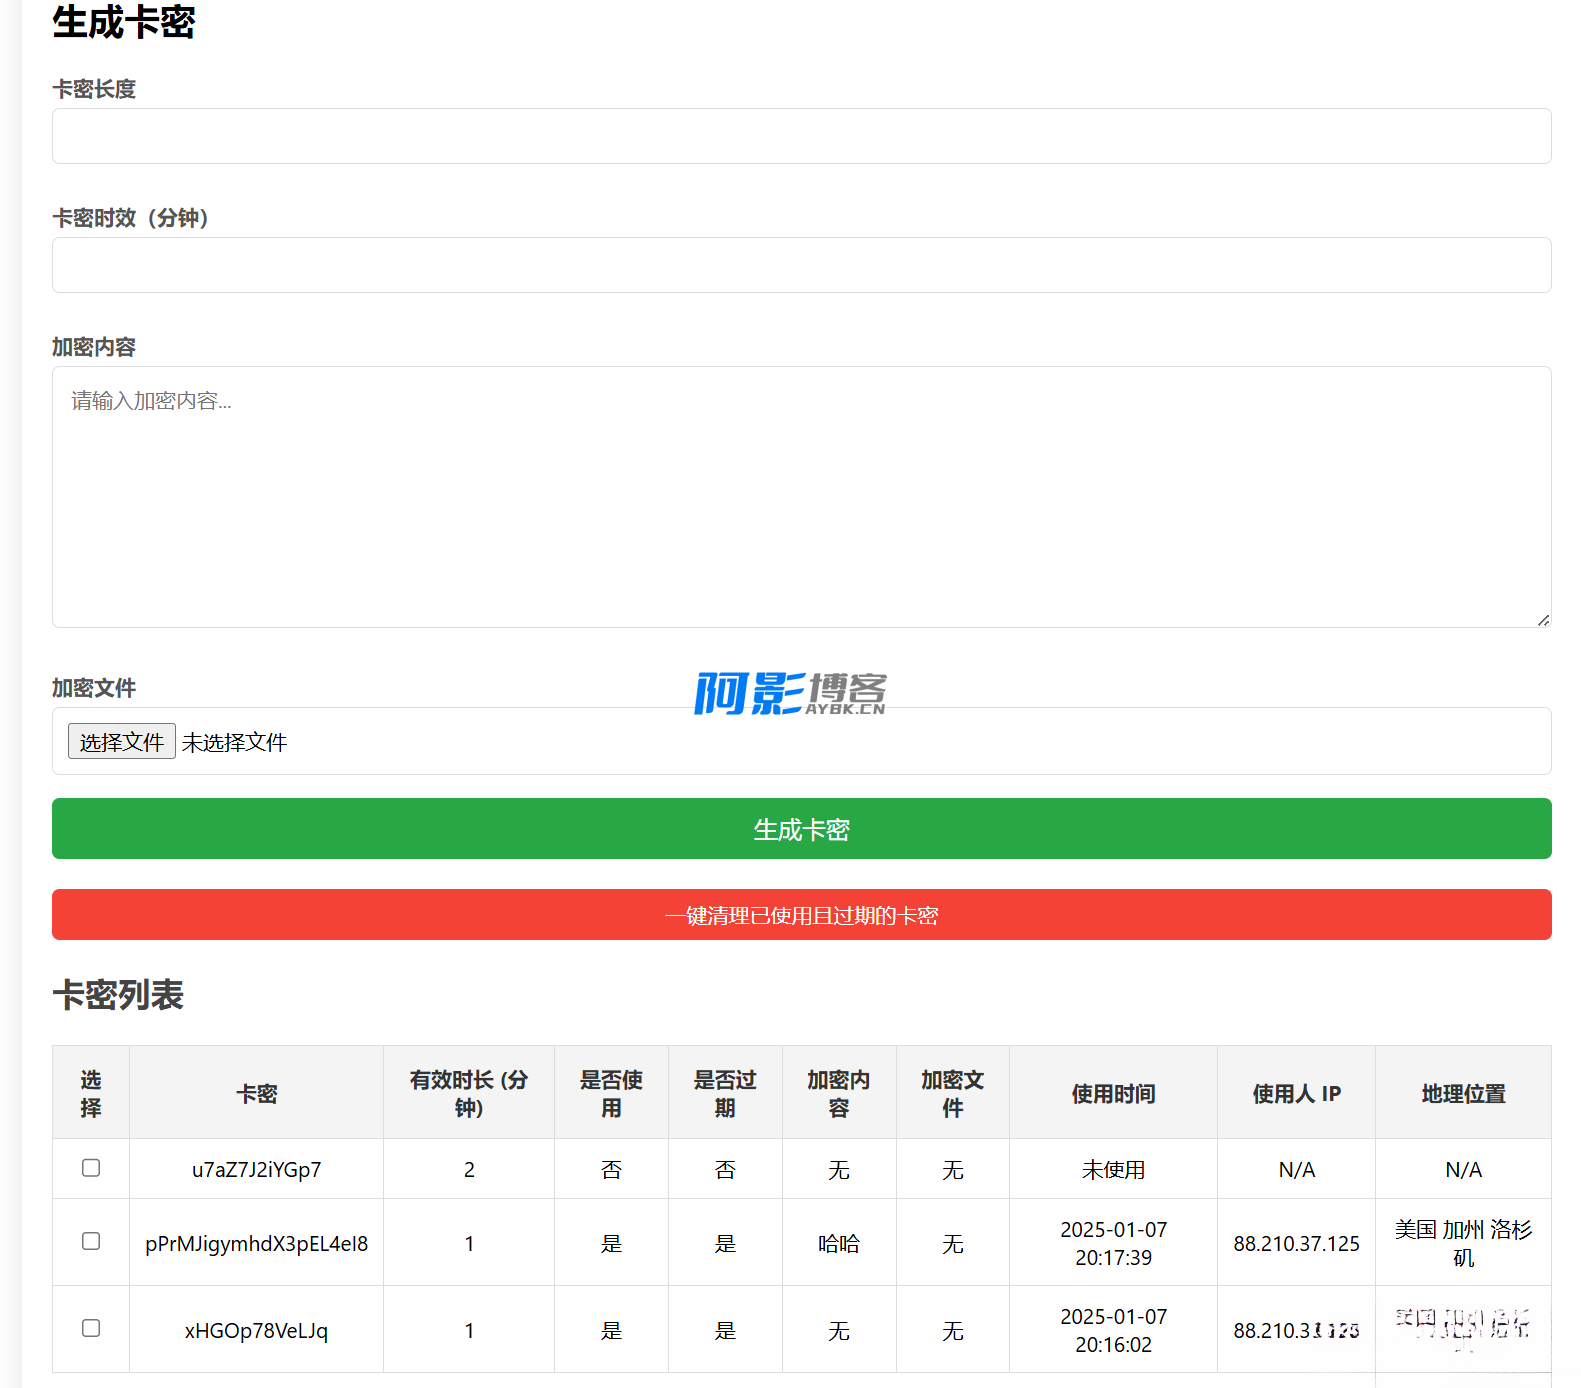Click the red 一键清理已使用且过期的卡密 button

coord(801,915)
